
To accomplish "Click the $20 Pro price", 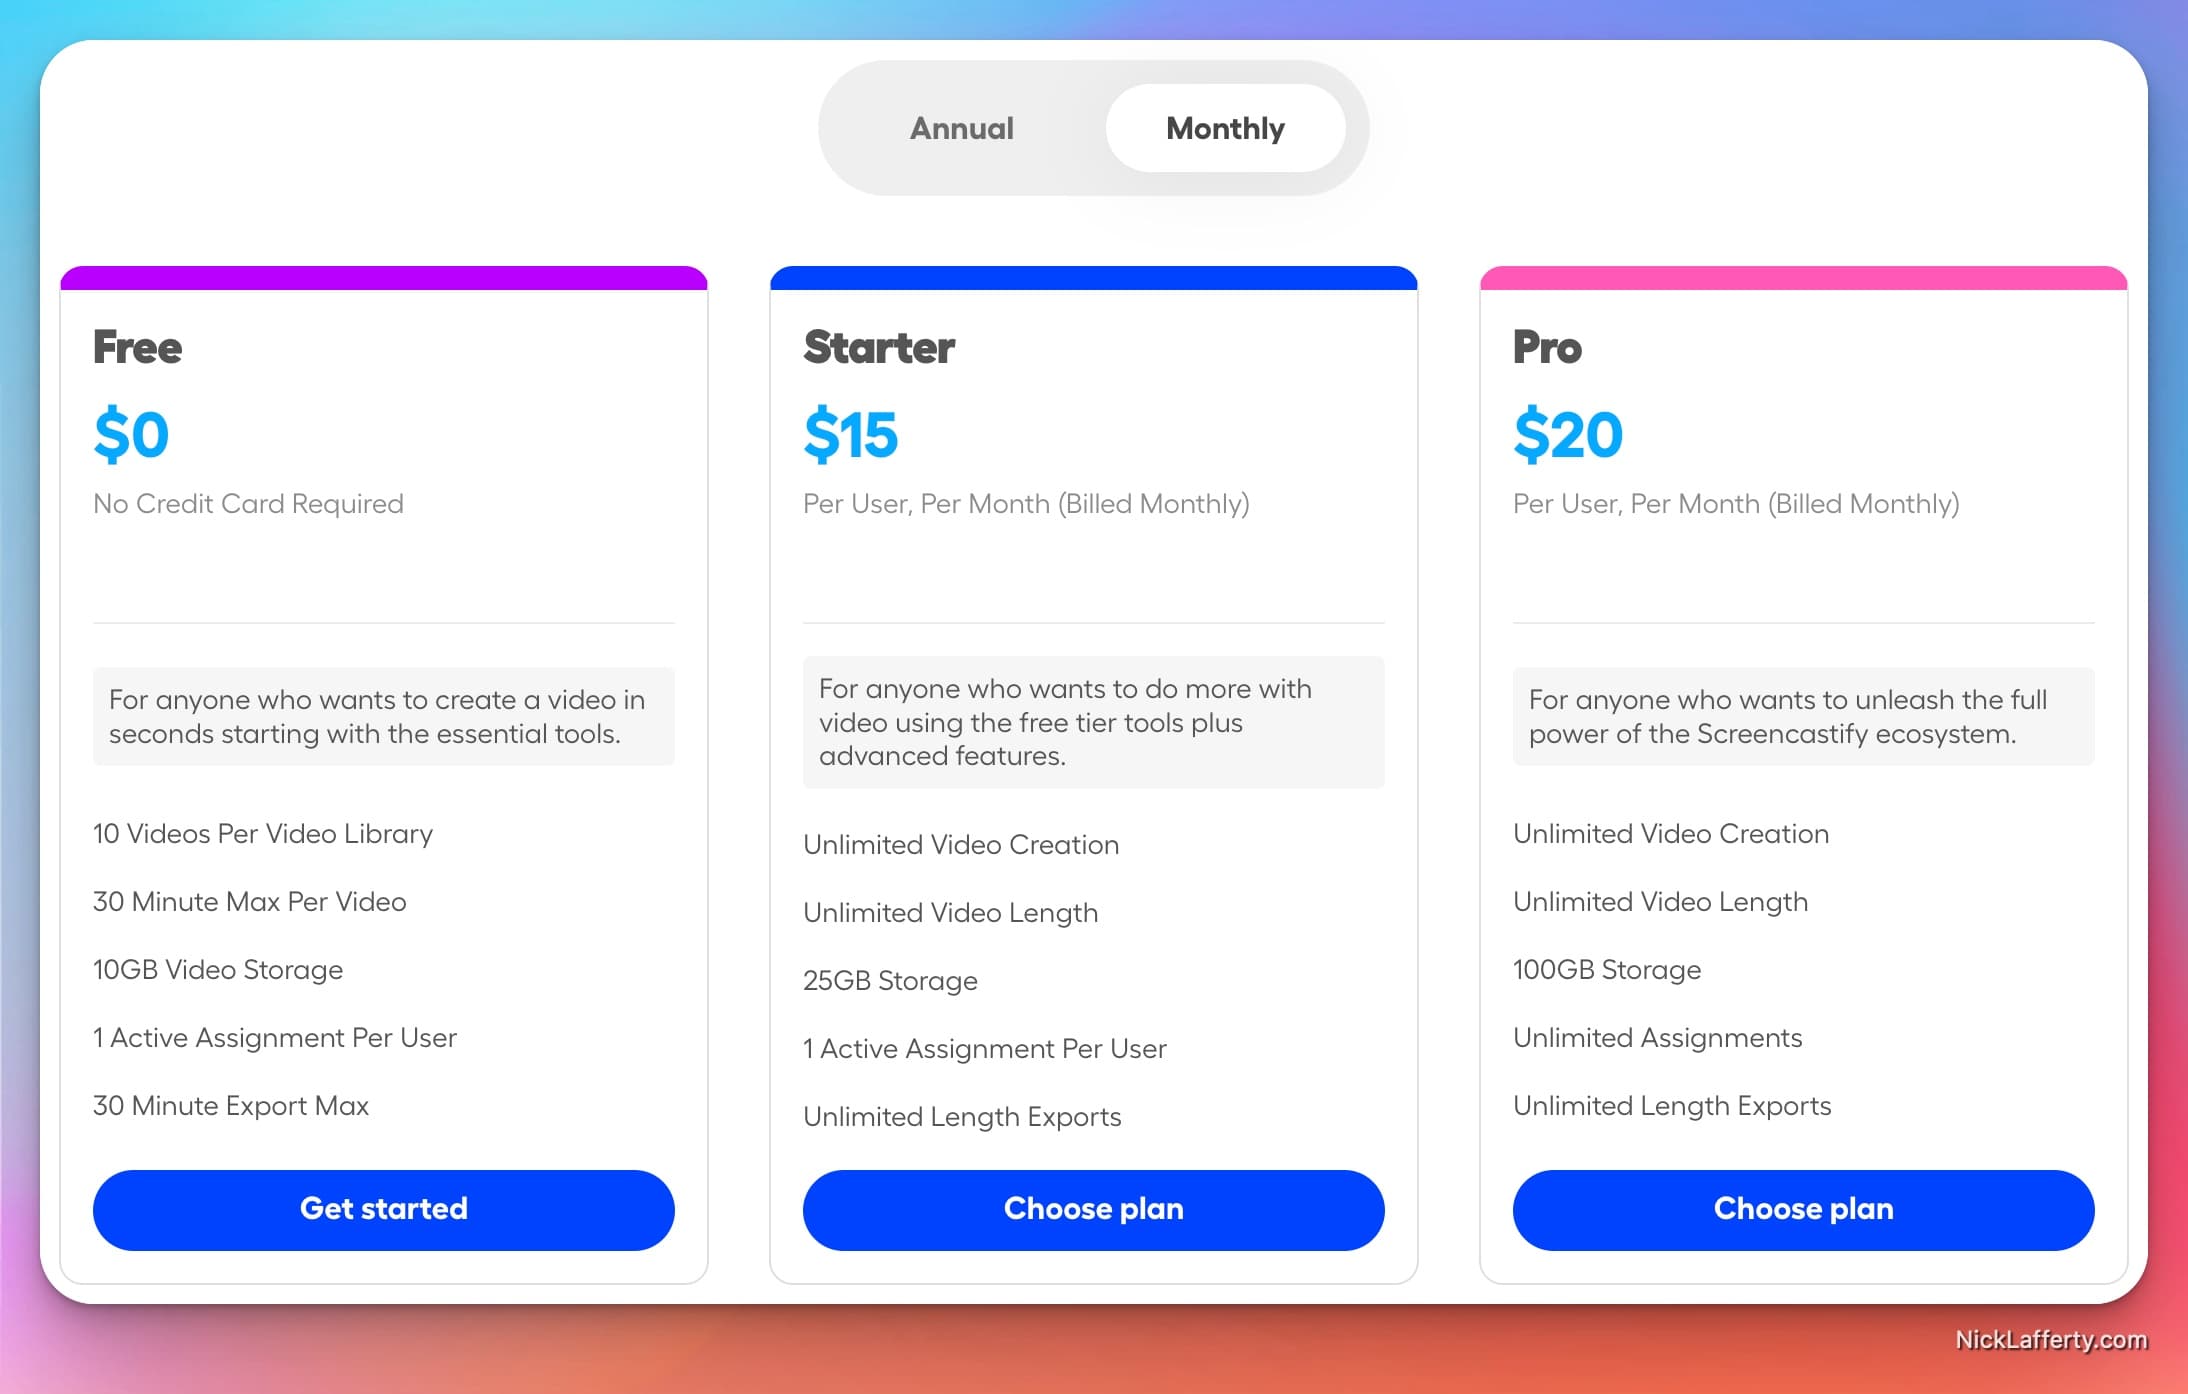I will click(x=1567, y=434).
